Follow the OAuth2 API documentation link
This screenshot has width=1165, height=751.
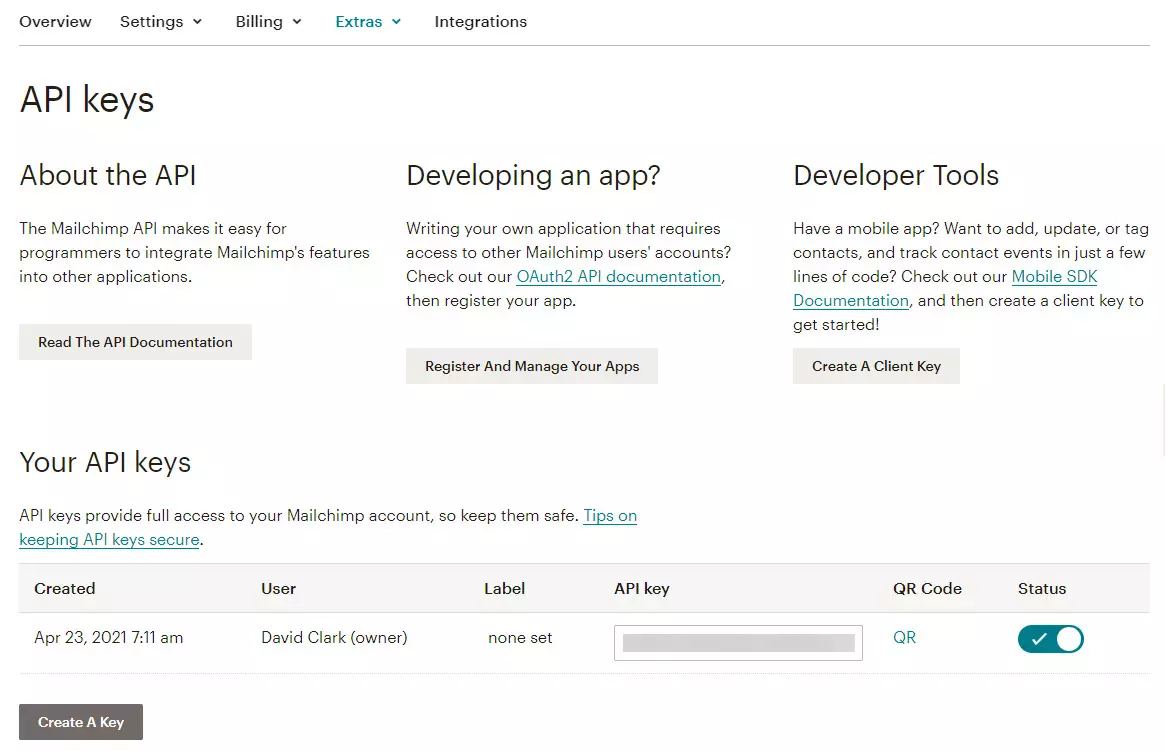click(618, 276)
